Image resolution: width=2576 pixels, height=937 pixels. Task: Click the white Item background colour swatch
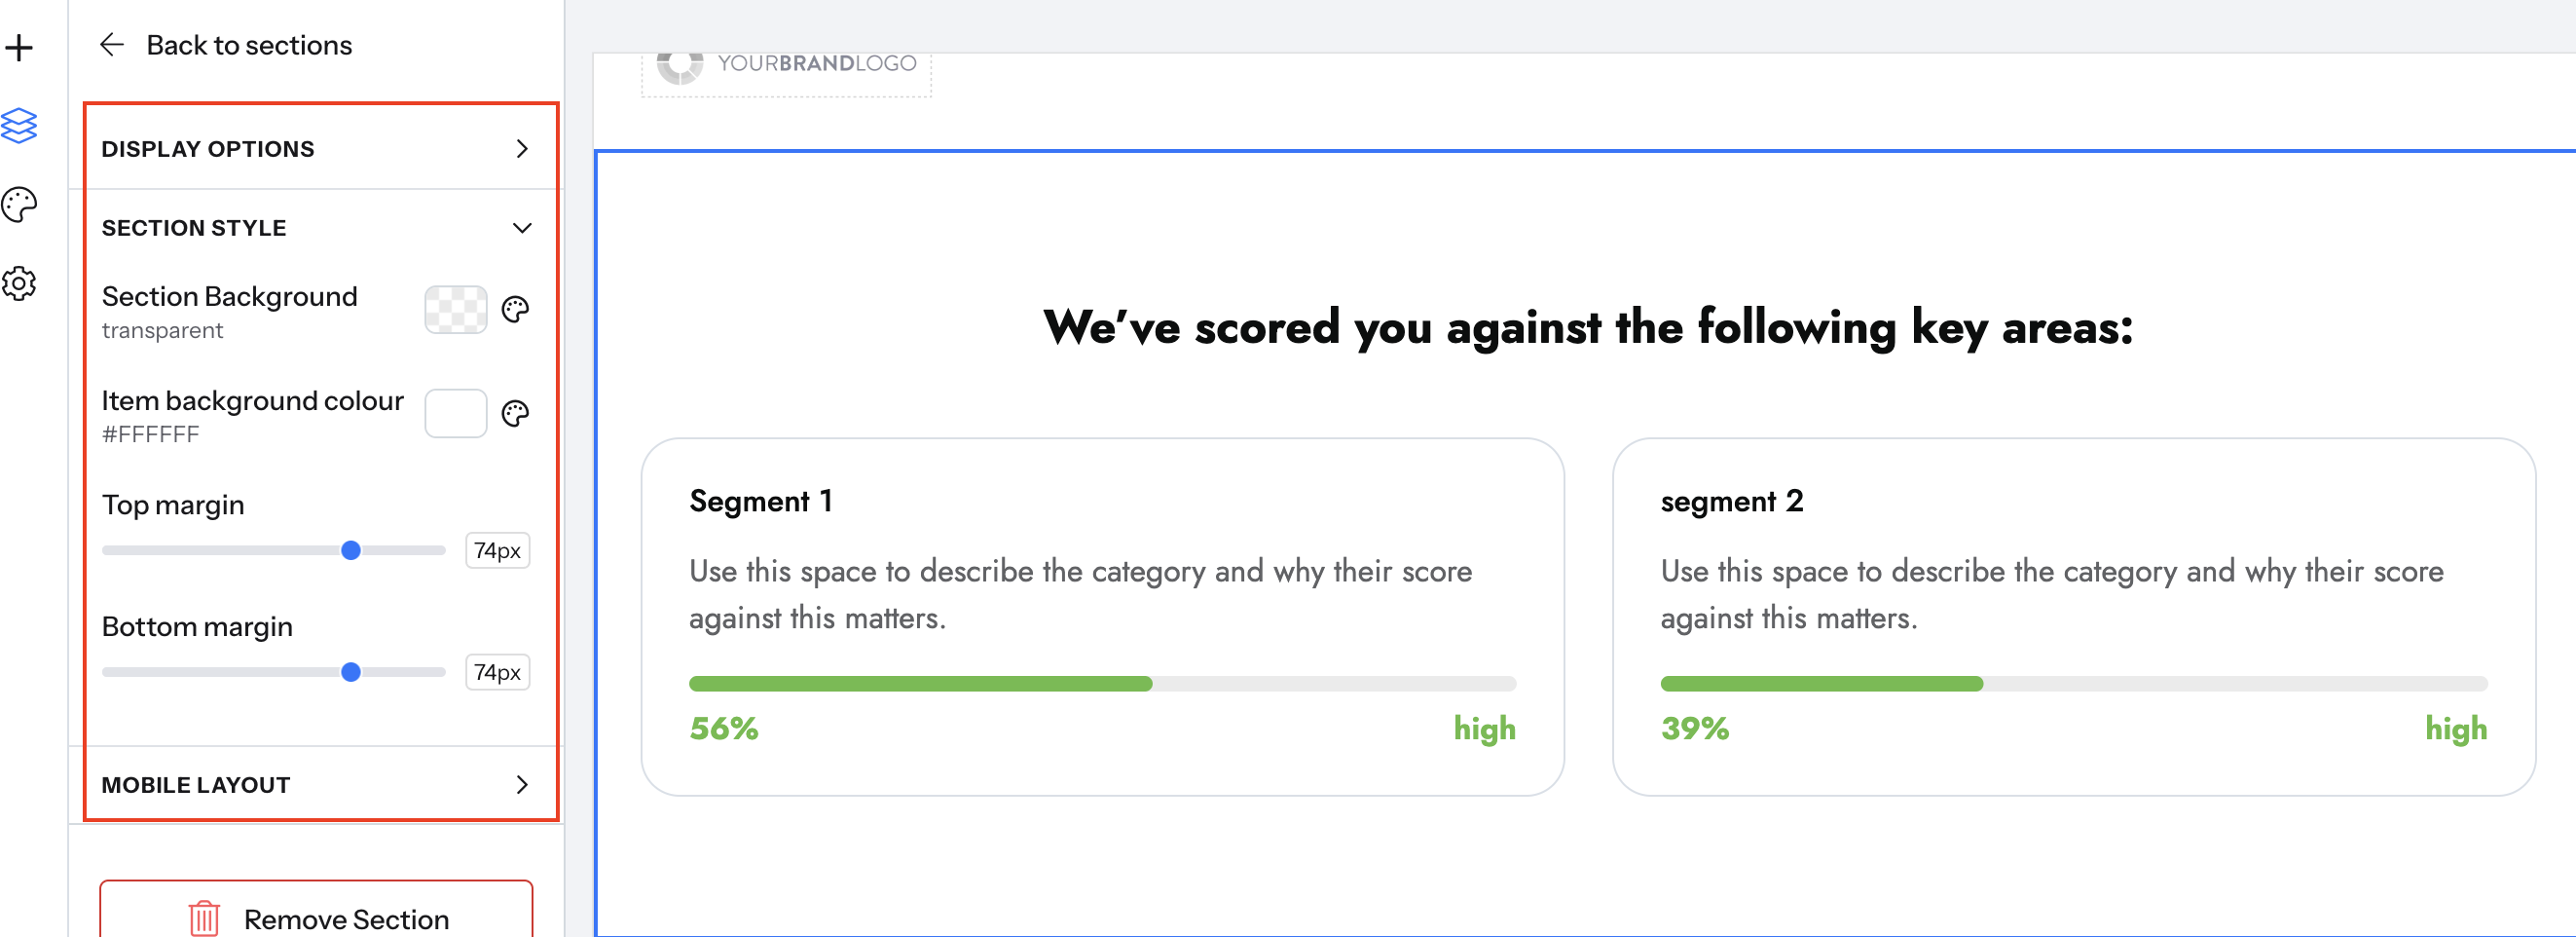455,413
